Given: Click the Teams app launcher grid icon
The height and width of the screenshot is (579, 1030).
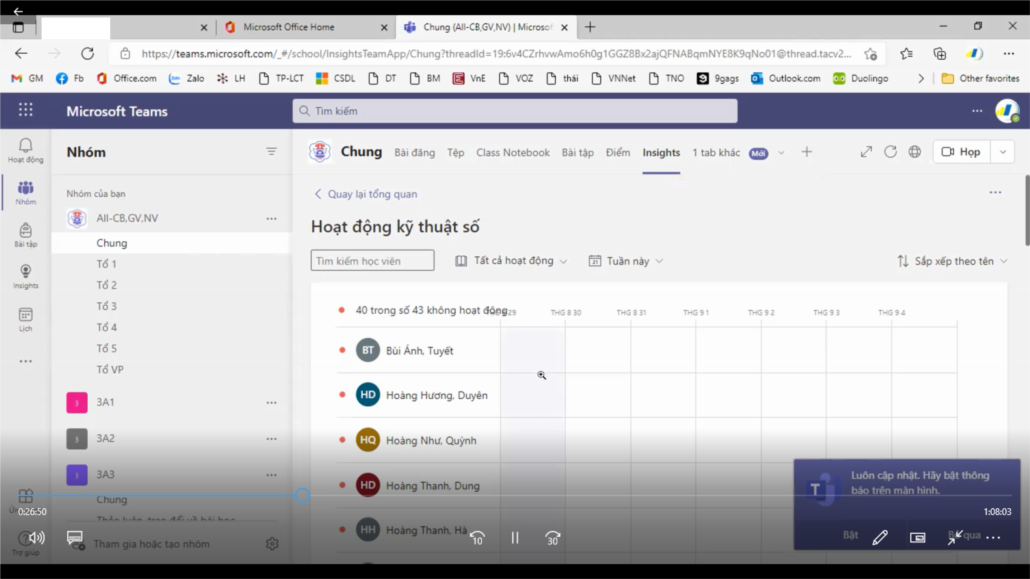Looking at the screenshot, I should pos(25,111).
